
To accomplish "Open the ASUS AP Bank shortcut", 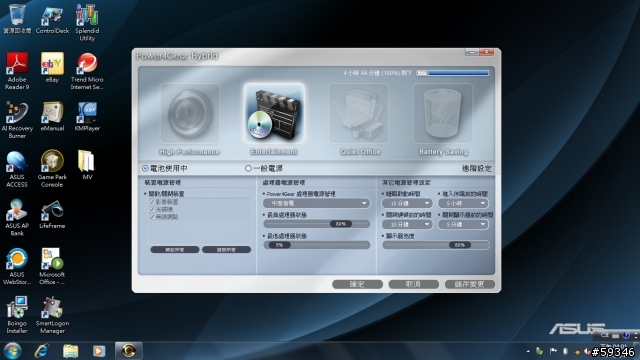I will click(x=17, y=217).
